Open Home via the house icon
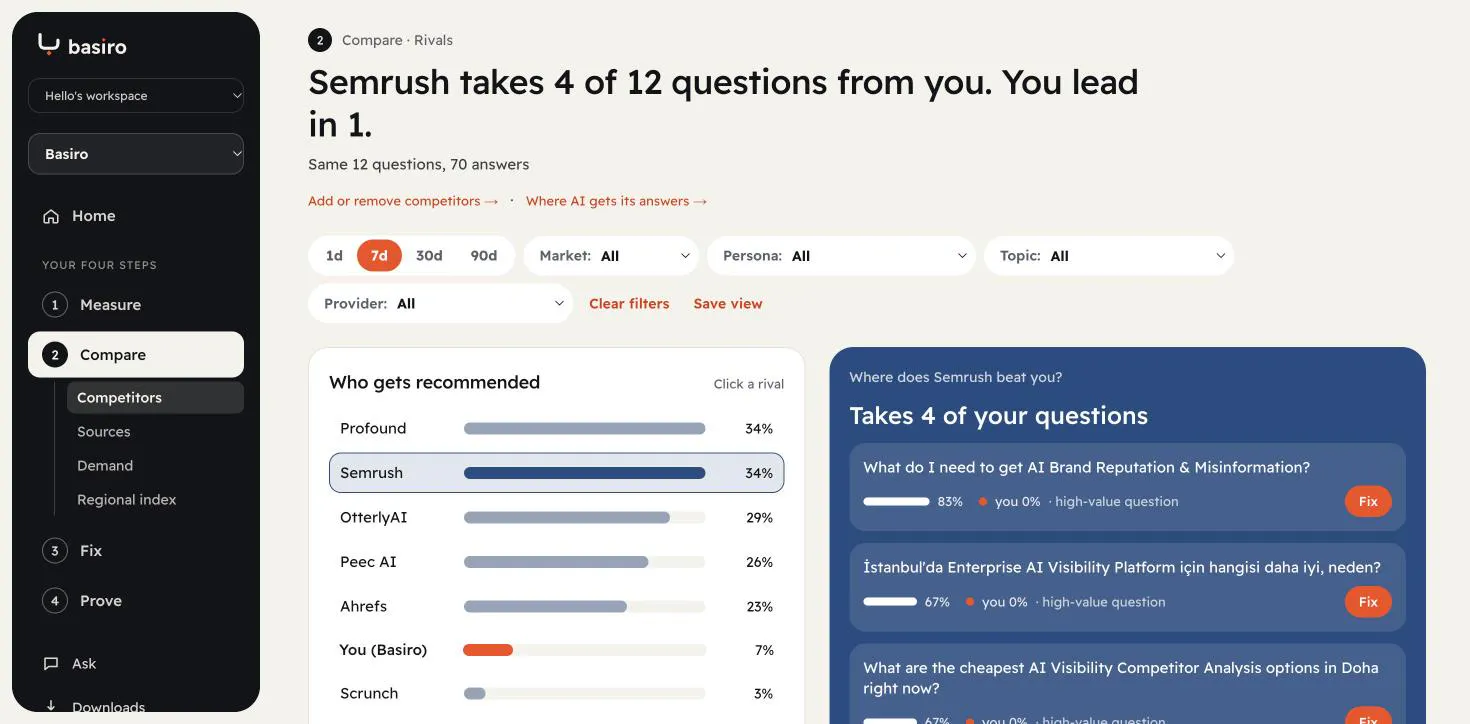The height and width of the screenshot is (724, 1470). pyautogui.click(x=51, y=216)
